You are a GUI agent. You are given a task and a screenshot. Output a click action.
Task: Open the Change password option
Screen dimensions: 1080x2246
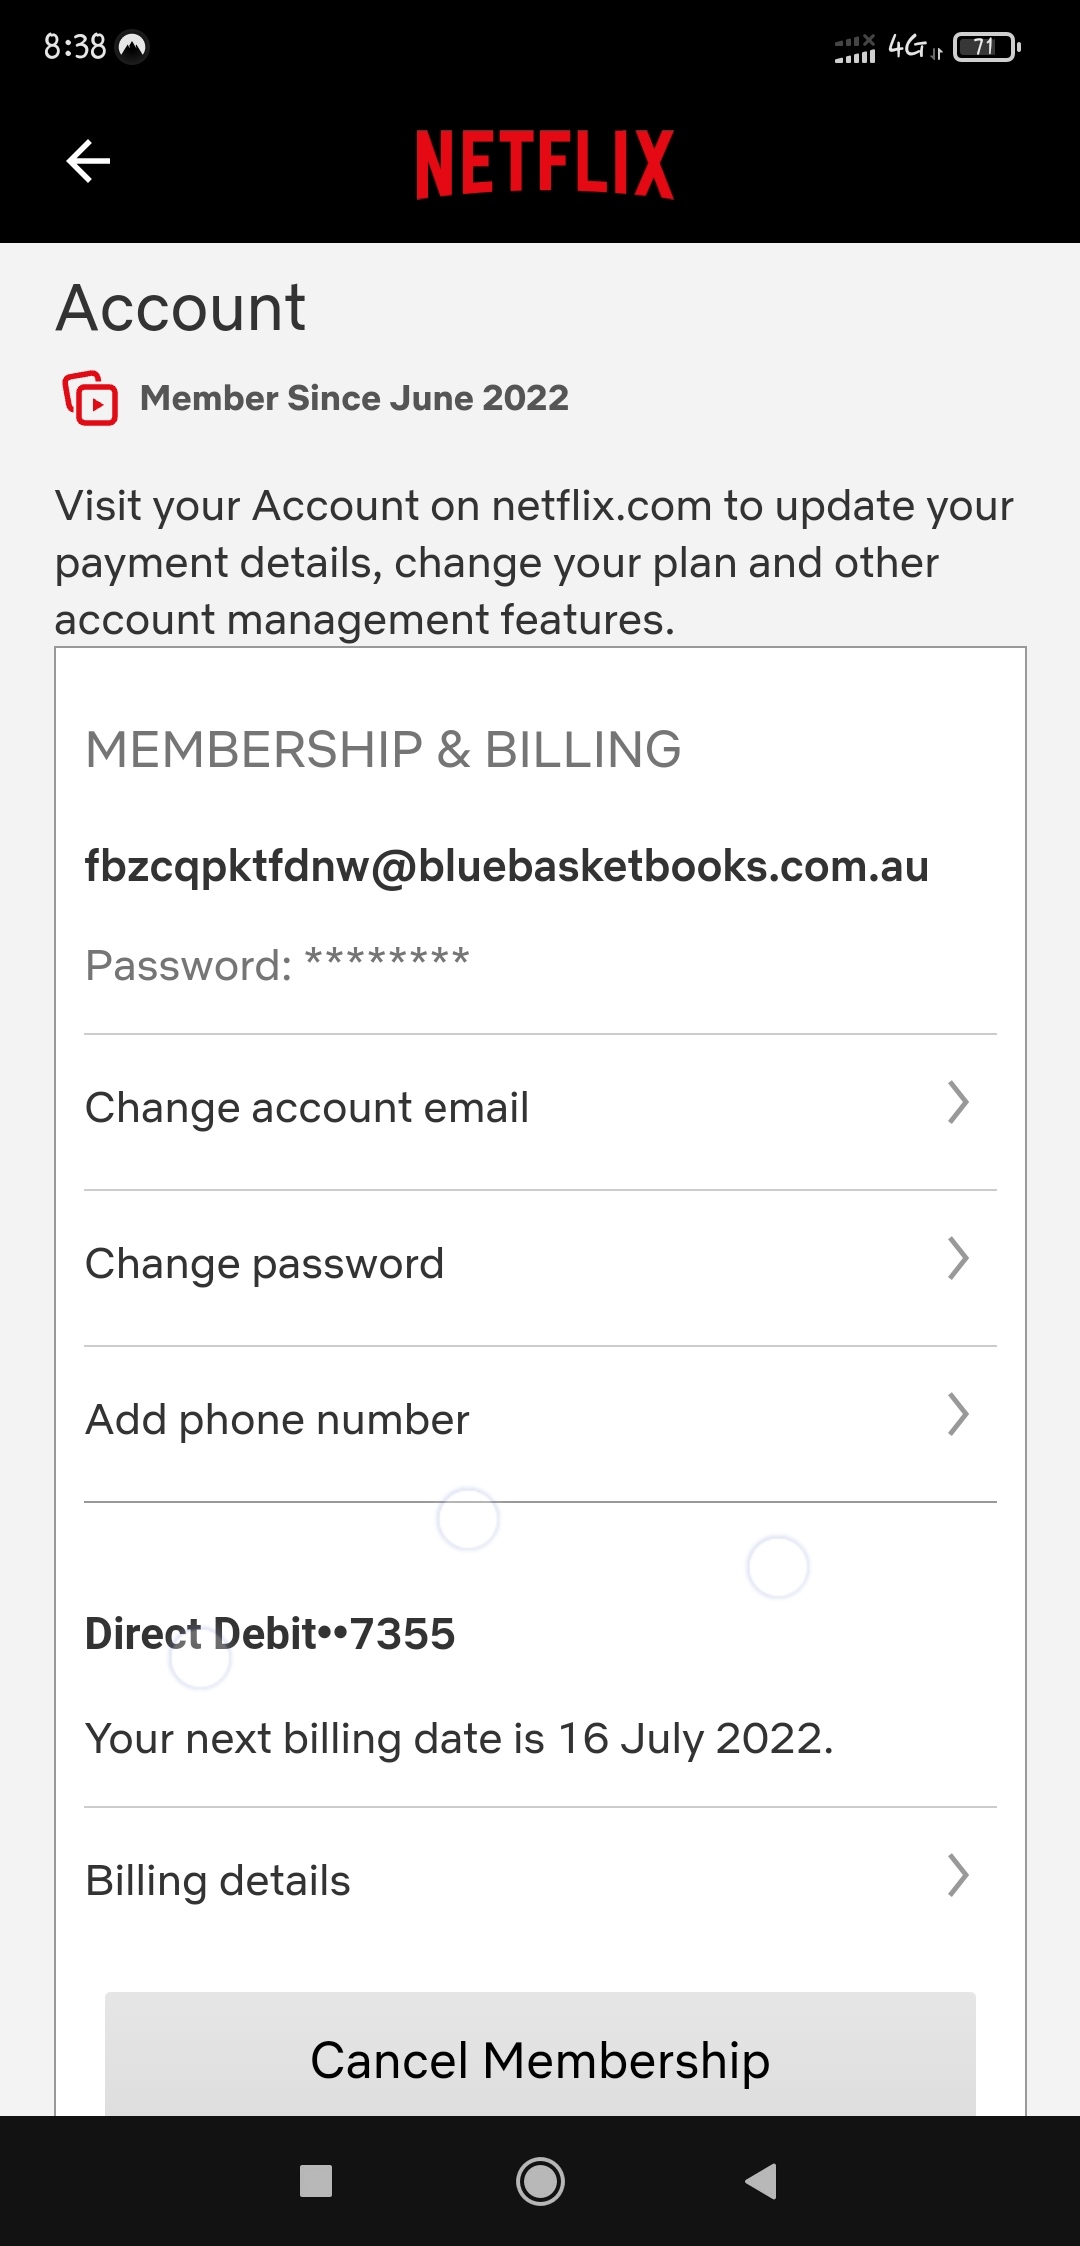point(264,1264)
